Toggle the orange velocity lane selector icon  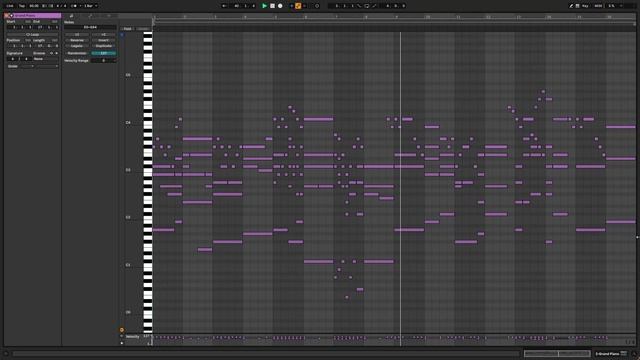coord(122,330)
